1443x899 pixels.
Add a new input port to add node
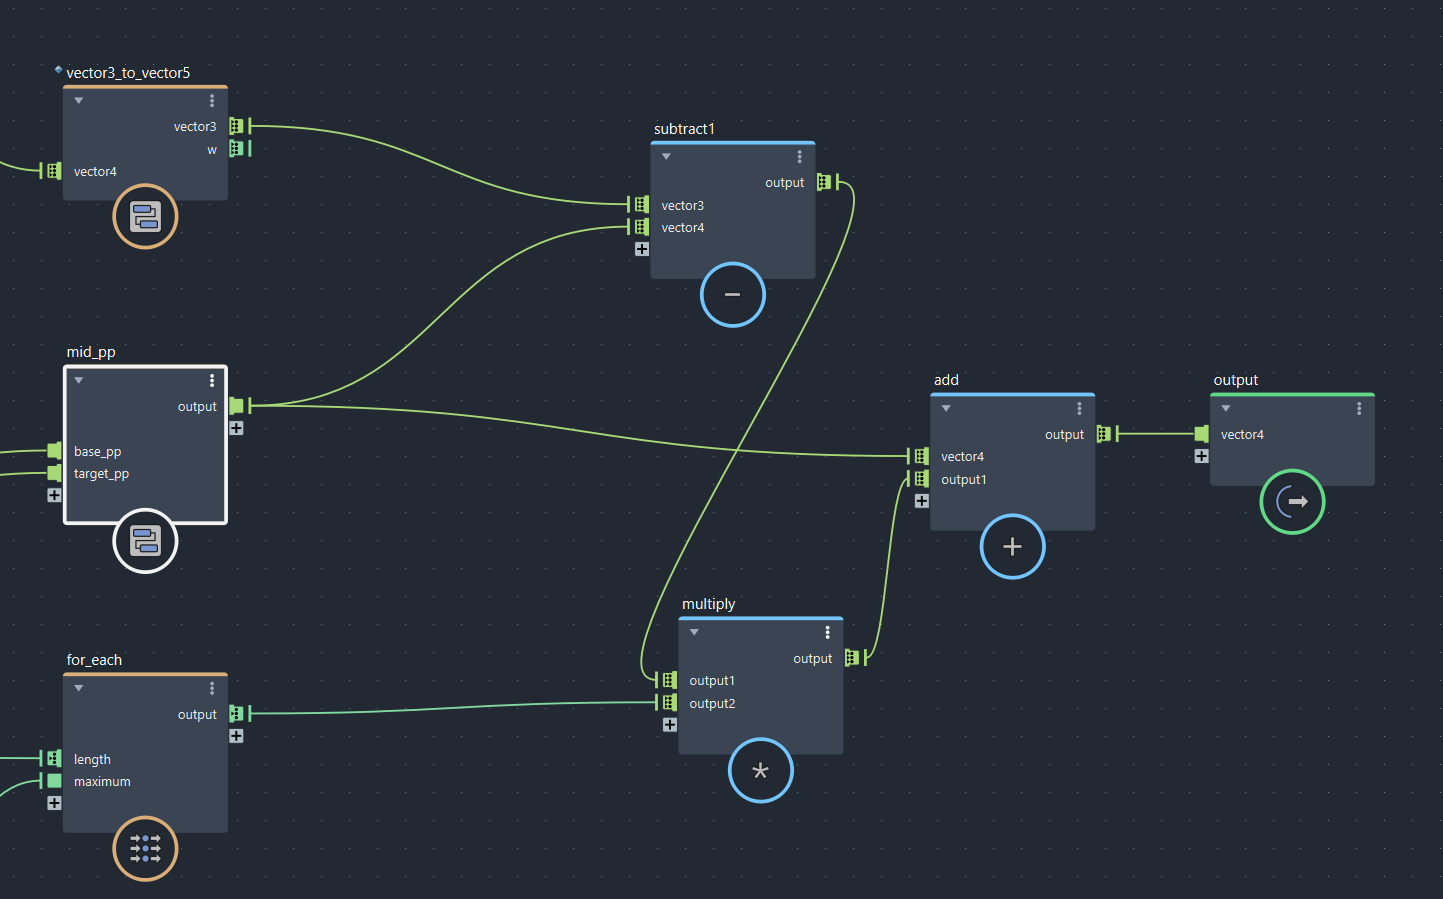[x=922, y=501]
